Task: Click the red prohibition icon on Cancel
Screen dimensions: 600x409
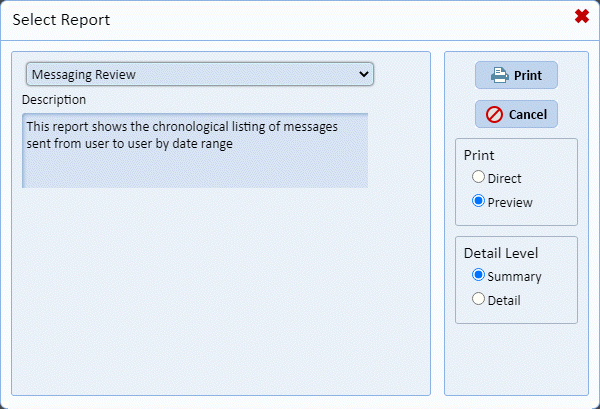Action: [494, 114]
